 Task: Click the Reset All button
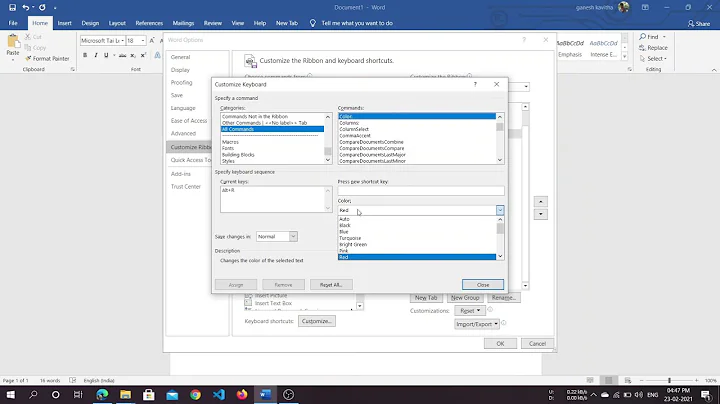(331, 285)
